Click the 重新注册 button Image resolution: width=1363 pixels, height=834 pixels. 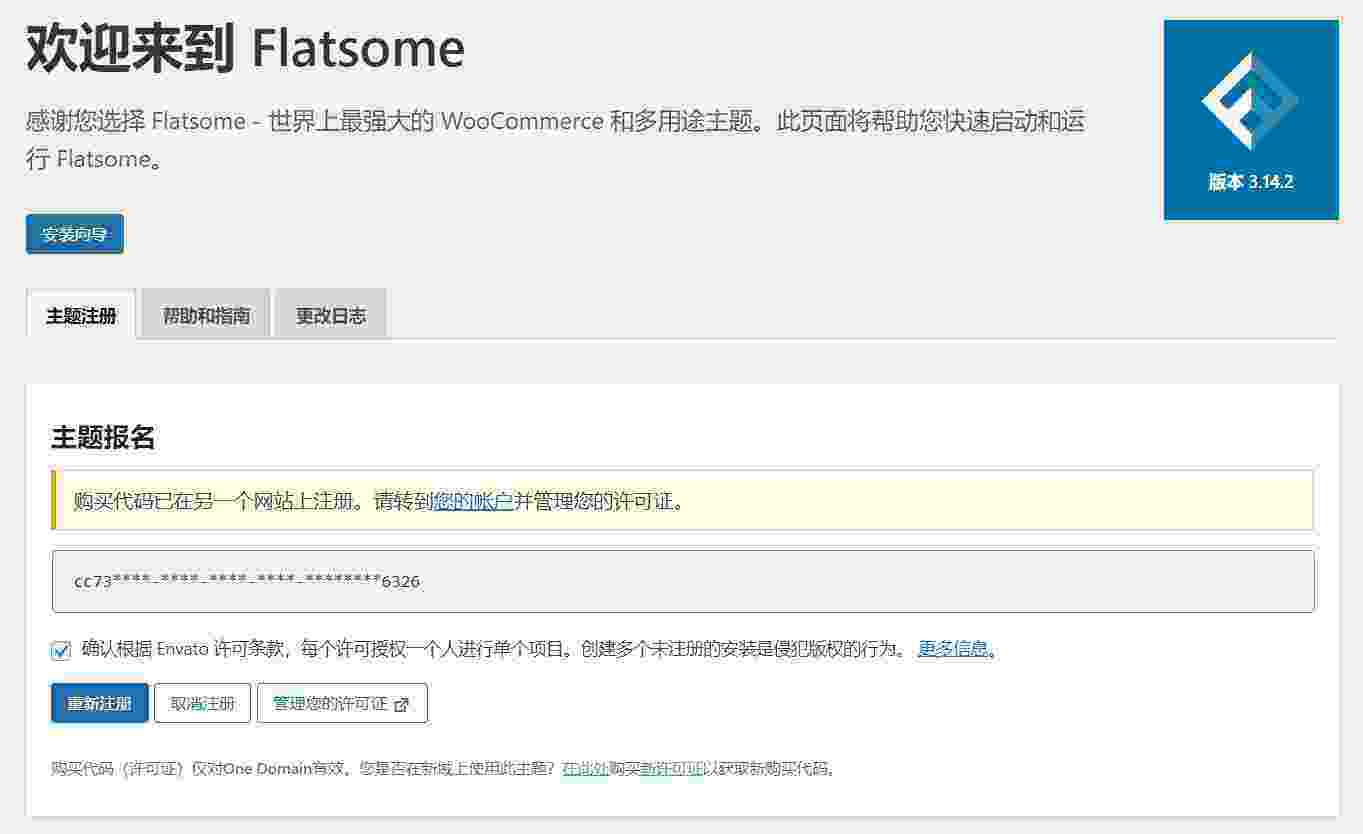coord(100,703)
